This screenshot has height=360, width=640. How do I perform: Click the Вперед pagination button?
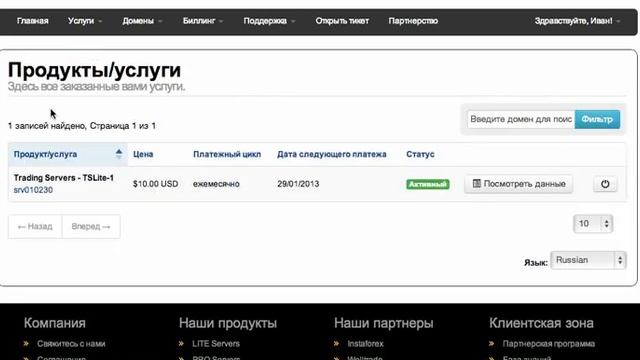click(91, 227)
